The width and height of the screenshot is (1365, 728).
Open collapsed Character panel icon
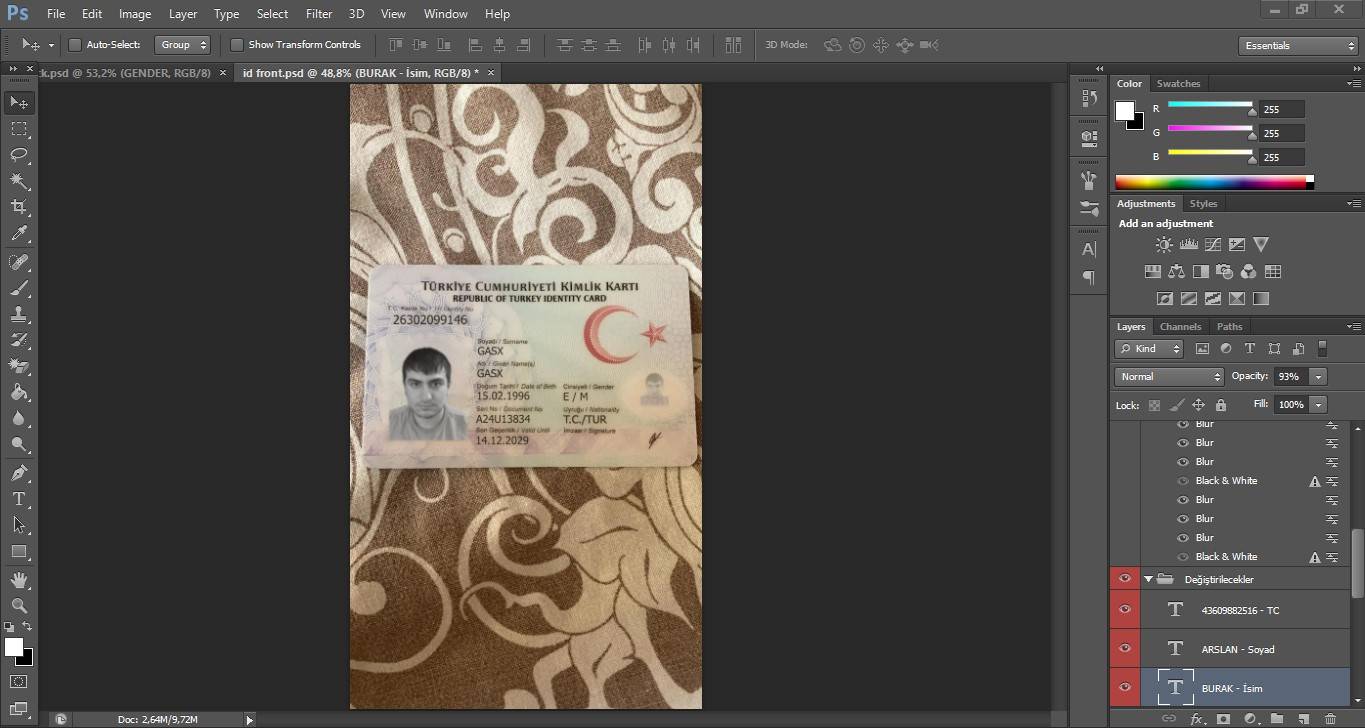(1089, 249)
